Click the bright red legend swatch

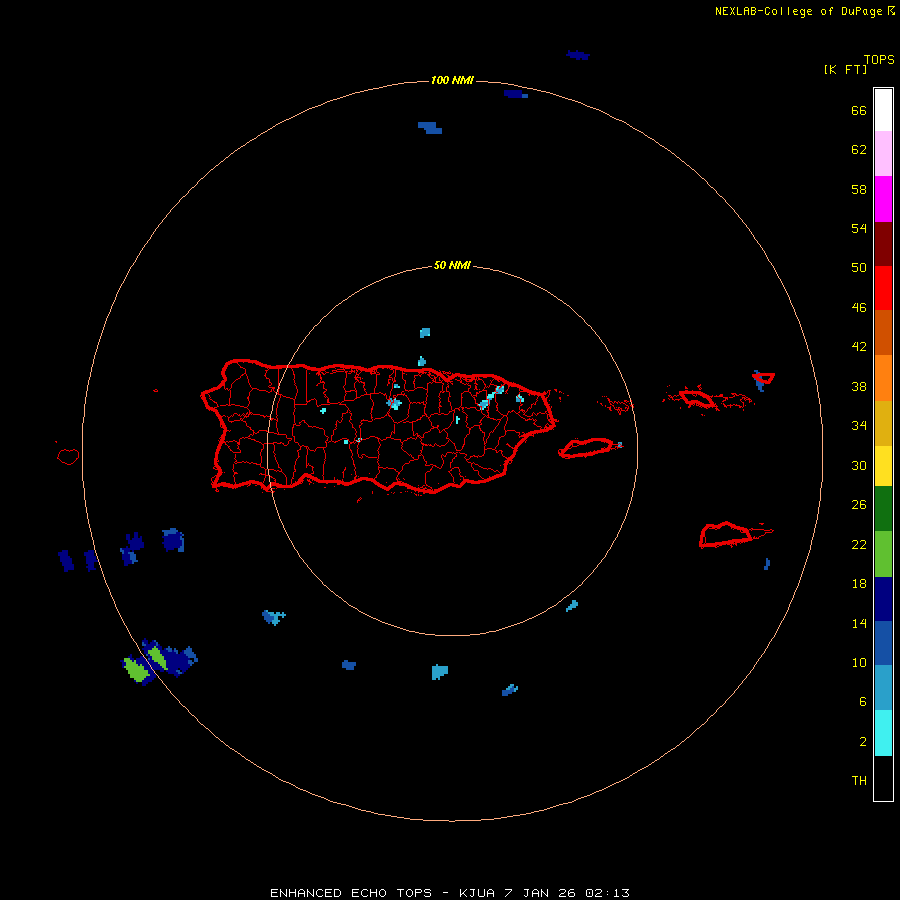point(883,288)
